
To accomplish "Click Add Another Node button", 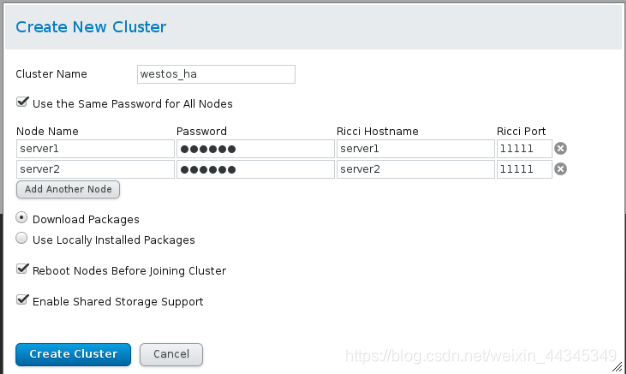I will point(68,190).
